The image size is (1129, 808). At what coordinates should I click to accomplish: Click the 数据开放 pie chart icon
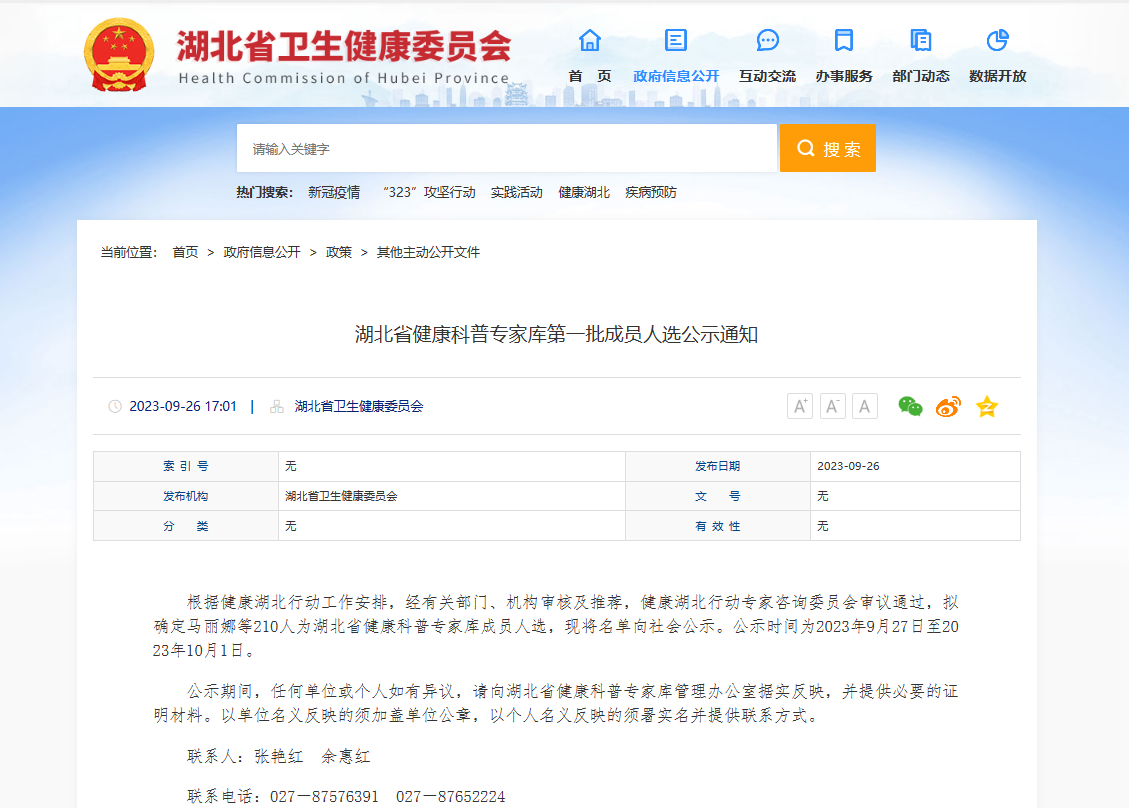(x=997, y=40)
